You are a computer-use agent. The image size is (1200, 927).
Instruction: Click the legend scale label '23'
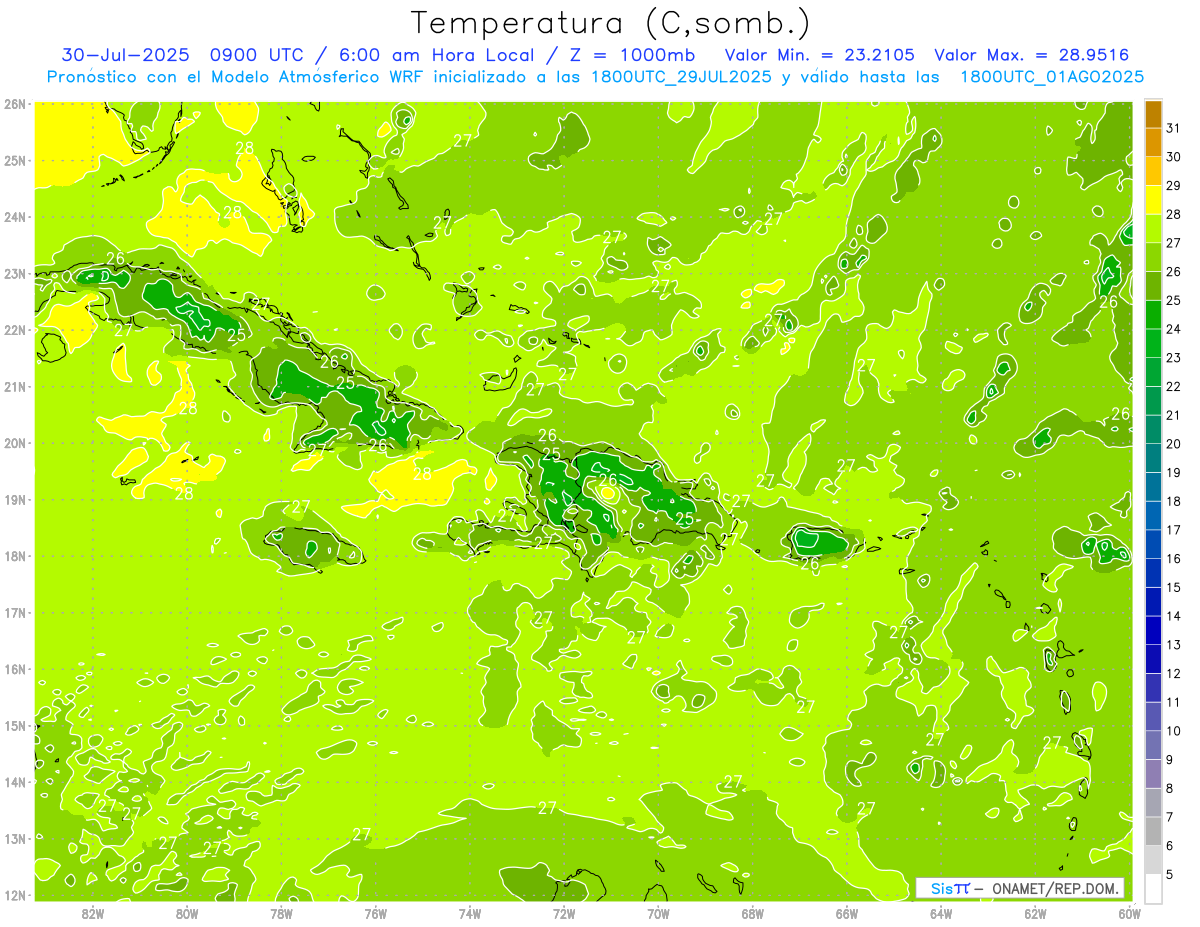click(1173, 358)
